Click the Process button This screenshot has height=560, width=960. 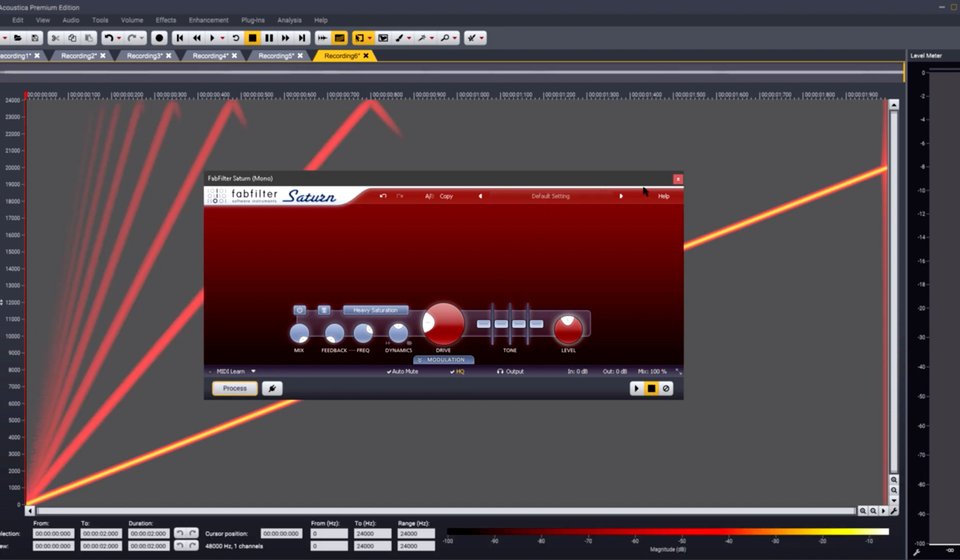pyautogui.click(x=235, y=389)
